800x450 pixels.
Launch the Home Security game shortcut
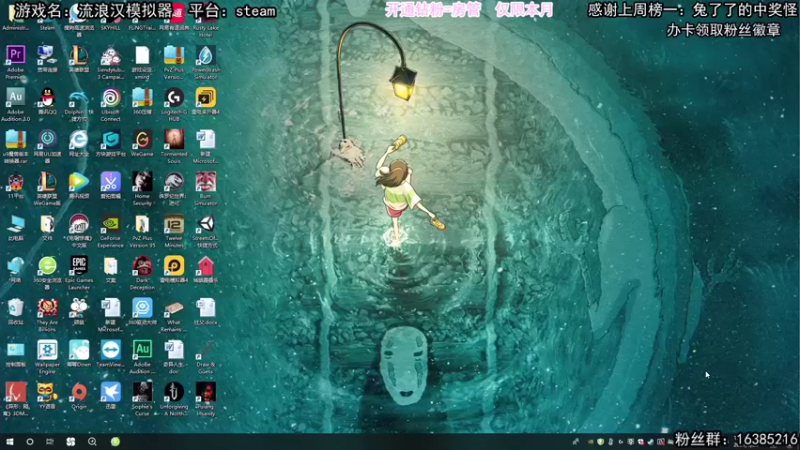[142, 182]
